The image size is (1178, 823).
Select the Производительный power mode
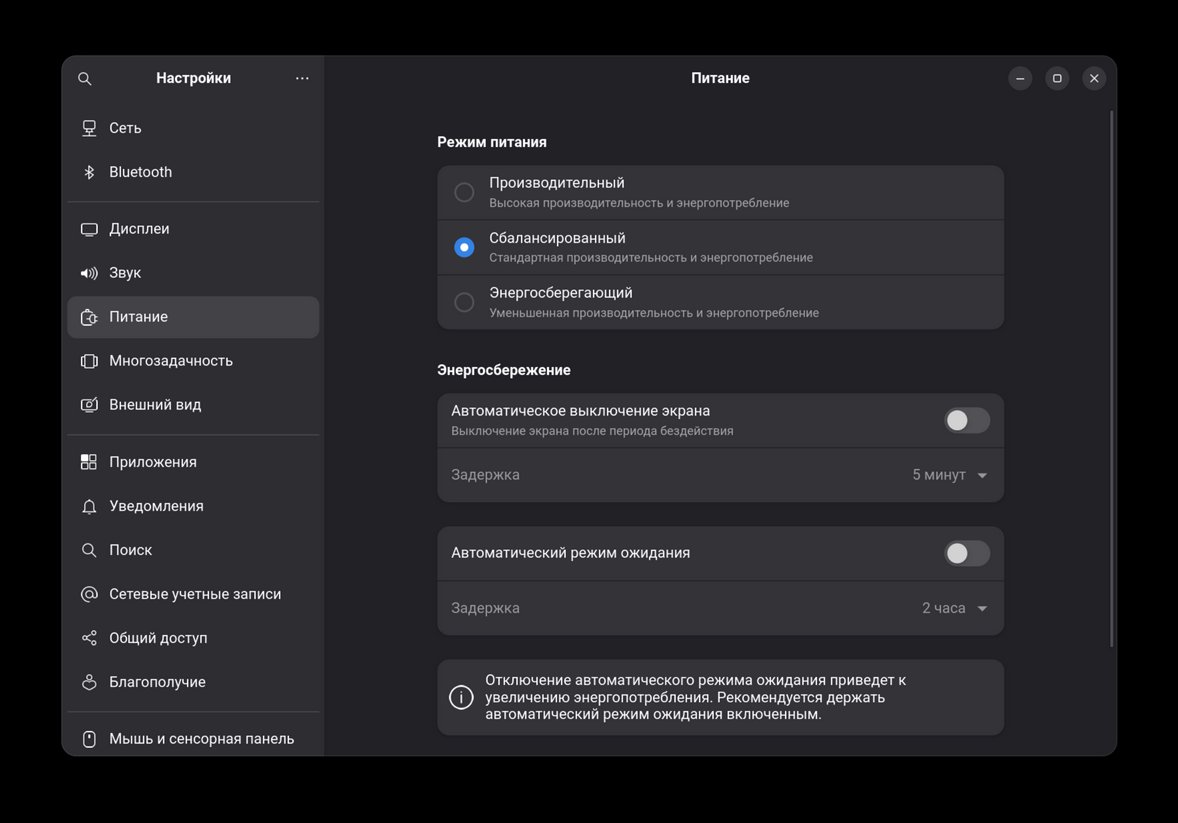(x=464, y=192)
